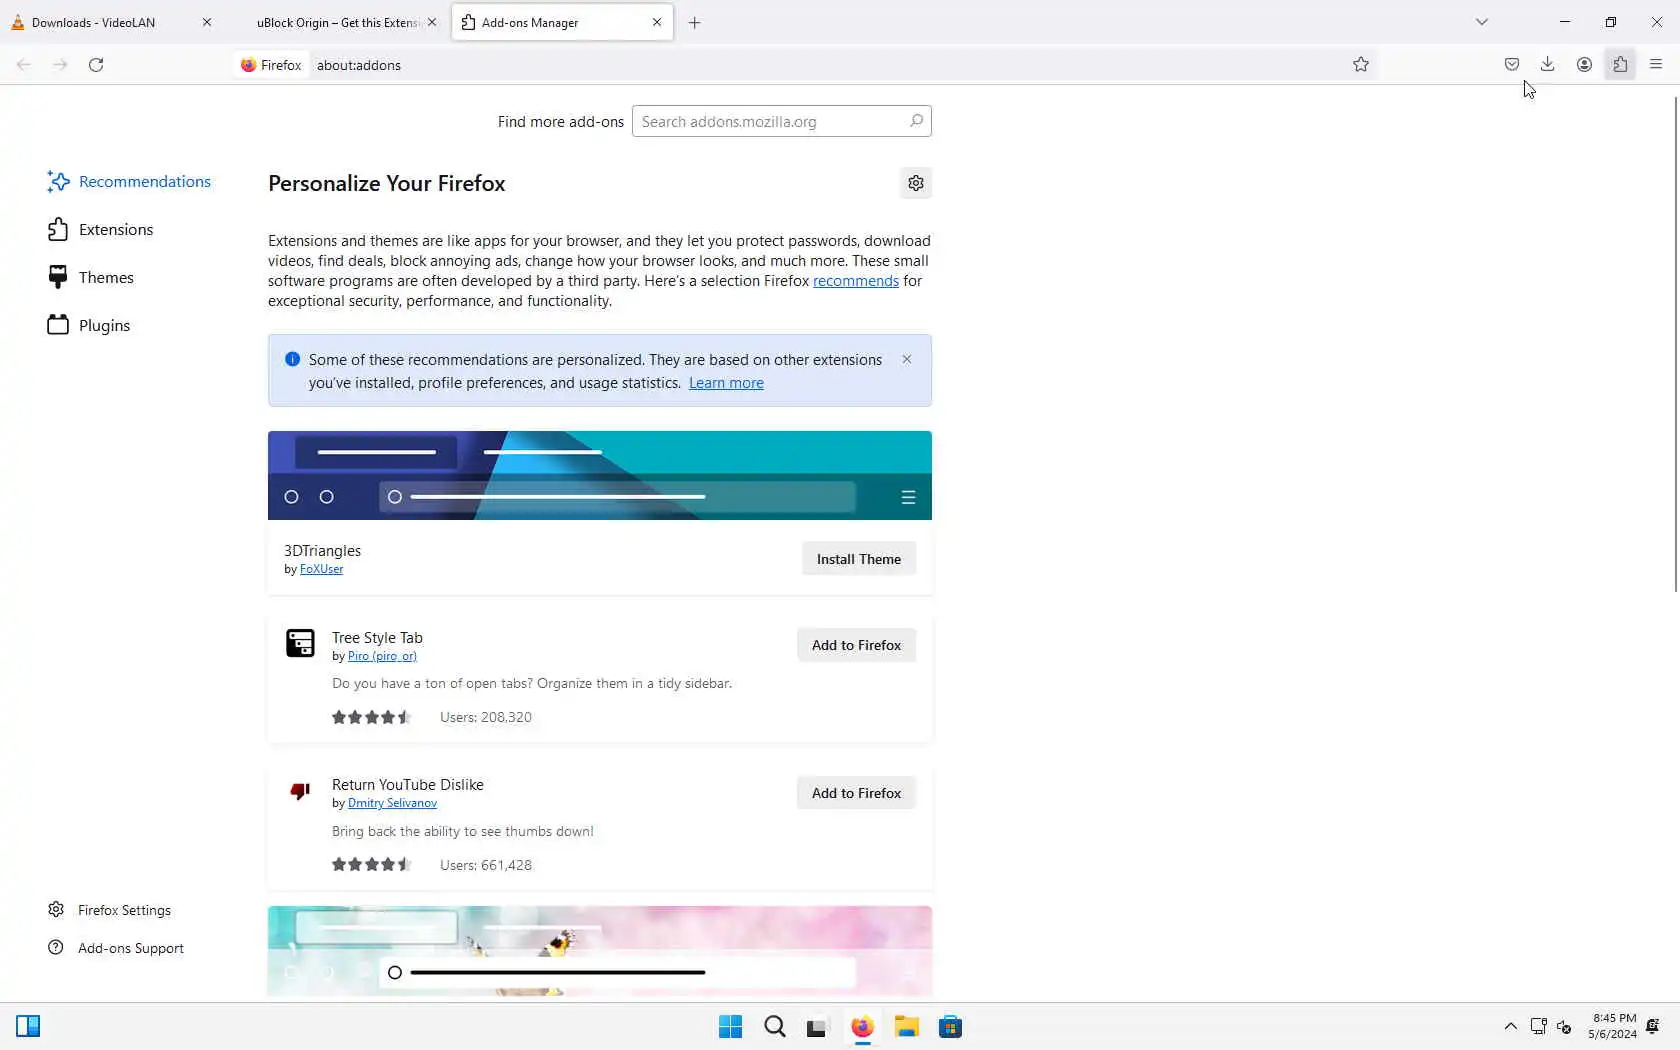Viewport: 1680px width, 1050px height.
Task: Add Tree Style Tab to Firefox
Action: coord(857,645)
